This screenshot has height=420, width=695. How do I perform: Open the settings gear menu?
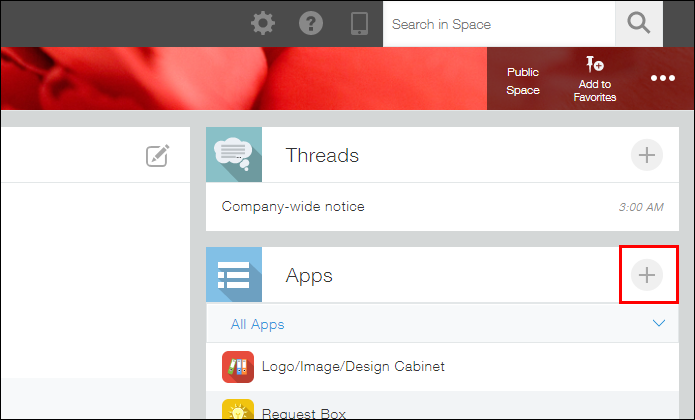coord(263,23)
